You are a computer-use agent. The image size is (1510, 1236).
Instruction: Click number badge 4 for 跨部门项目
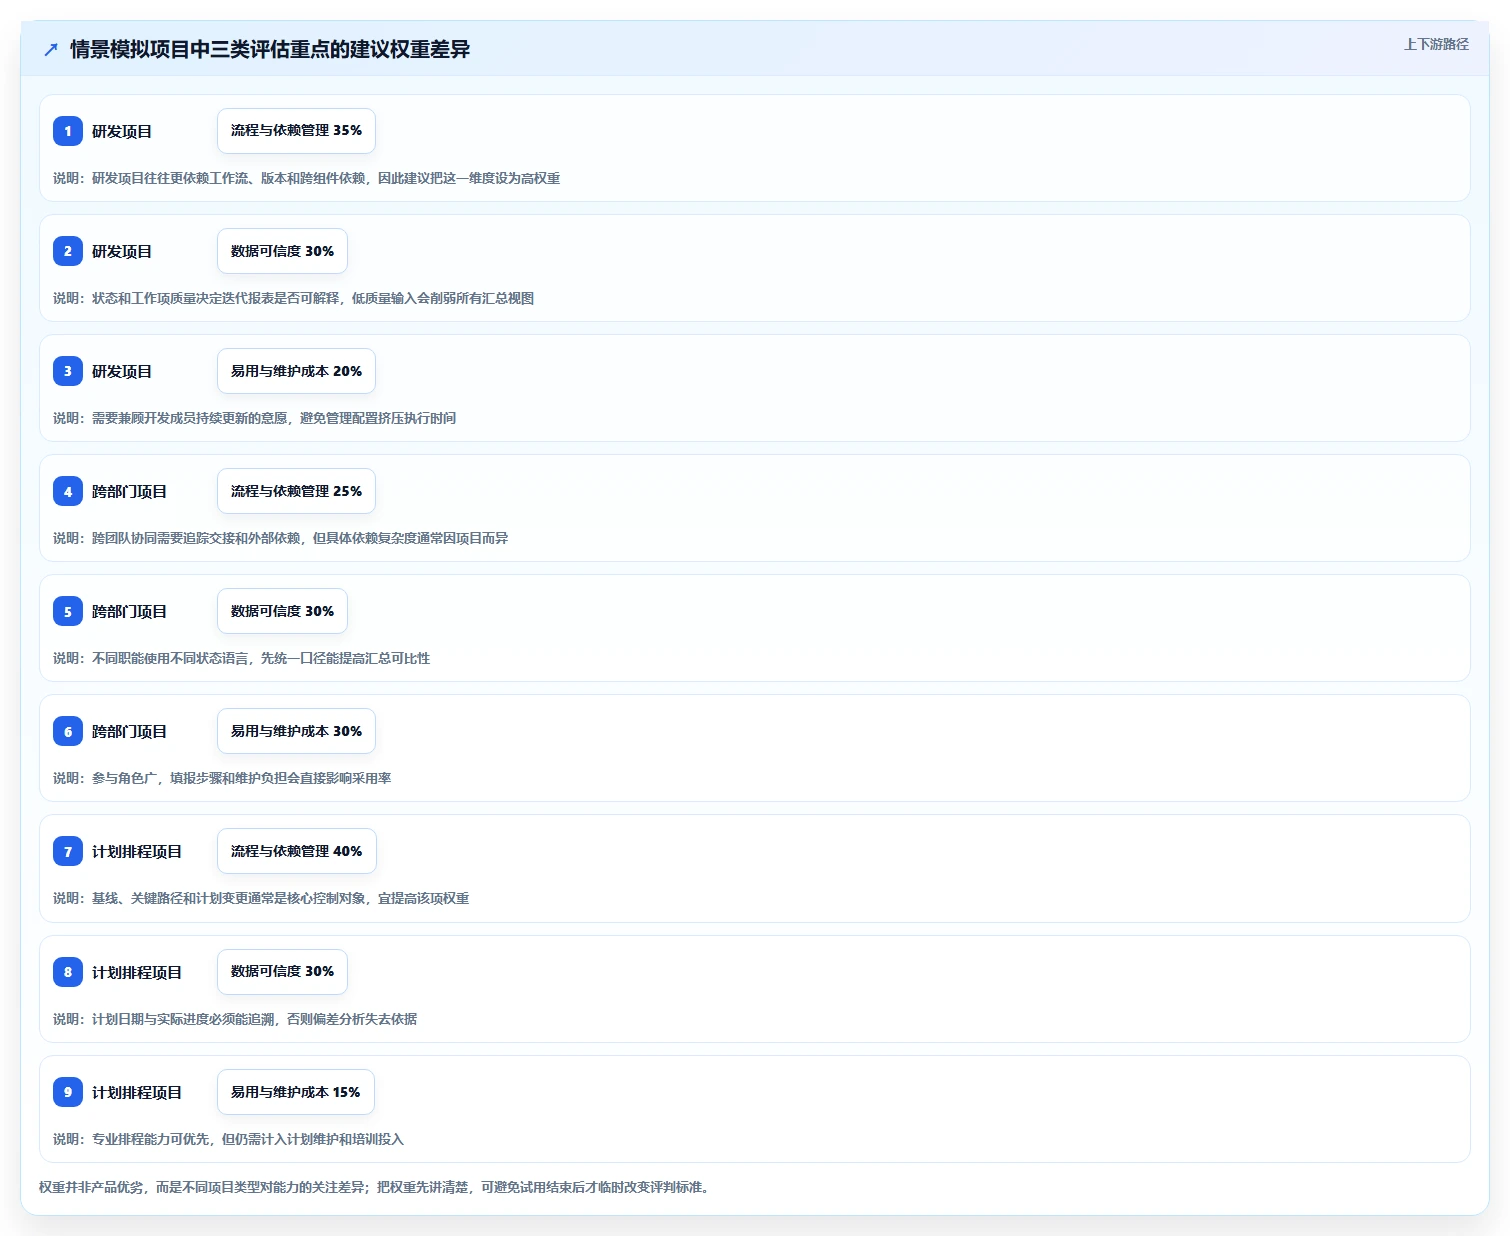pyautogui.click(x=68, y=491)
